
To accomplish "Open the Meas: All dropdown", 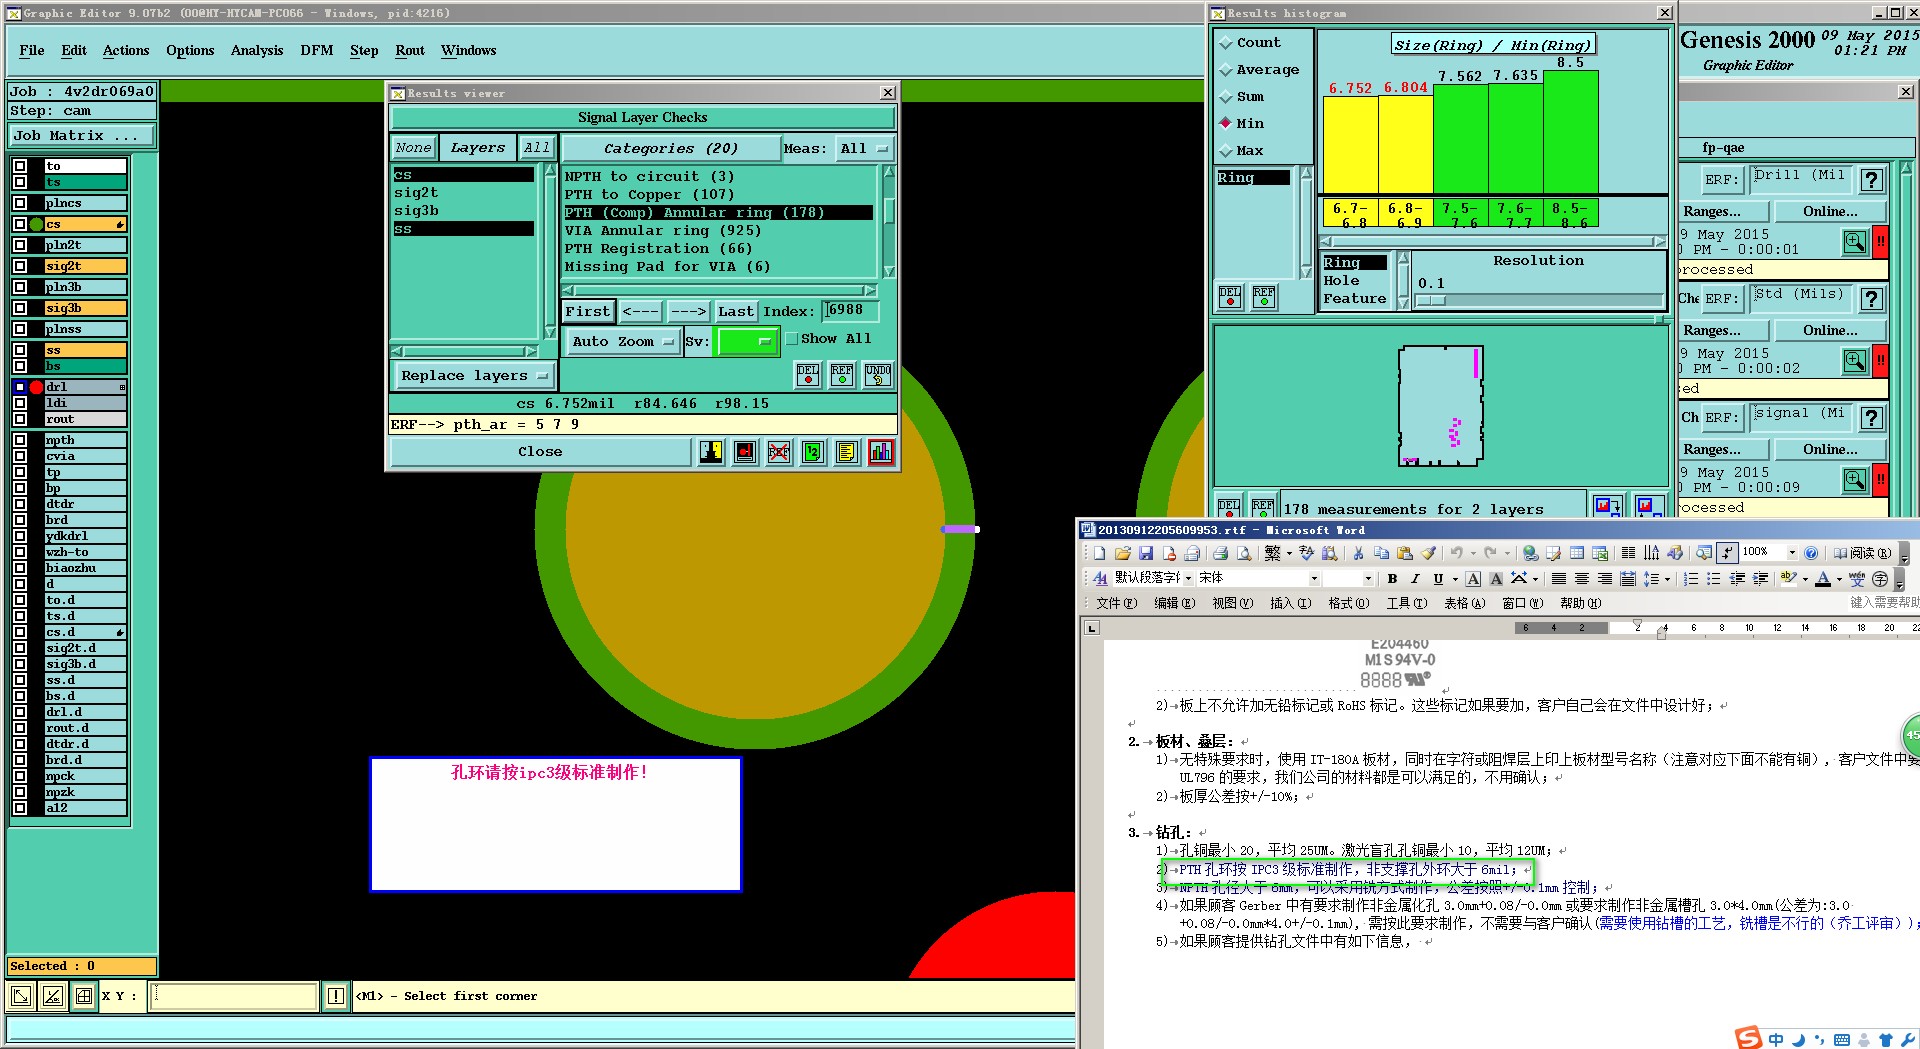I will [x=865, y=149].
